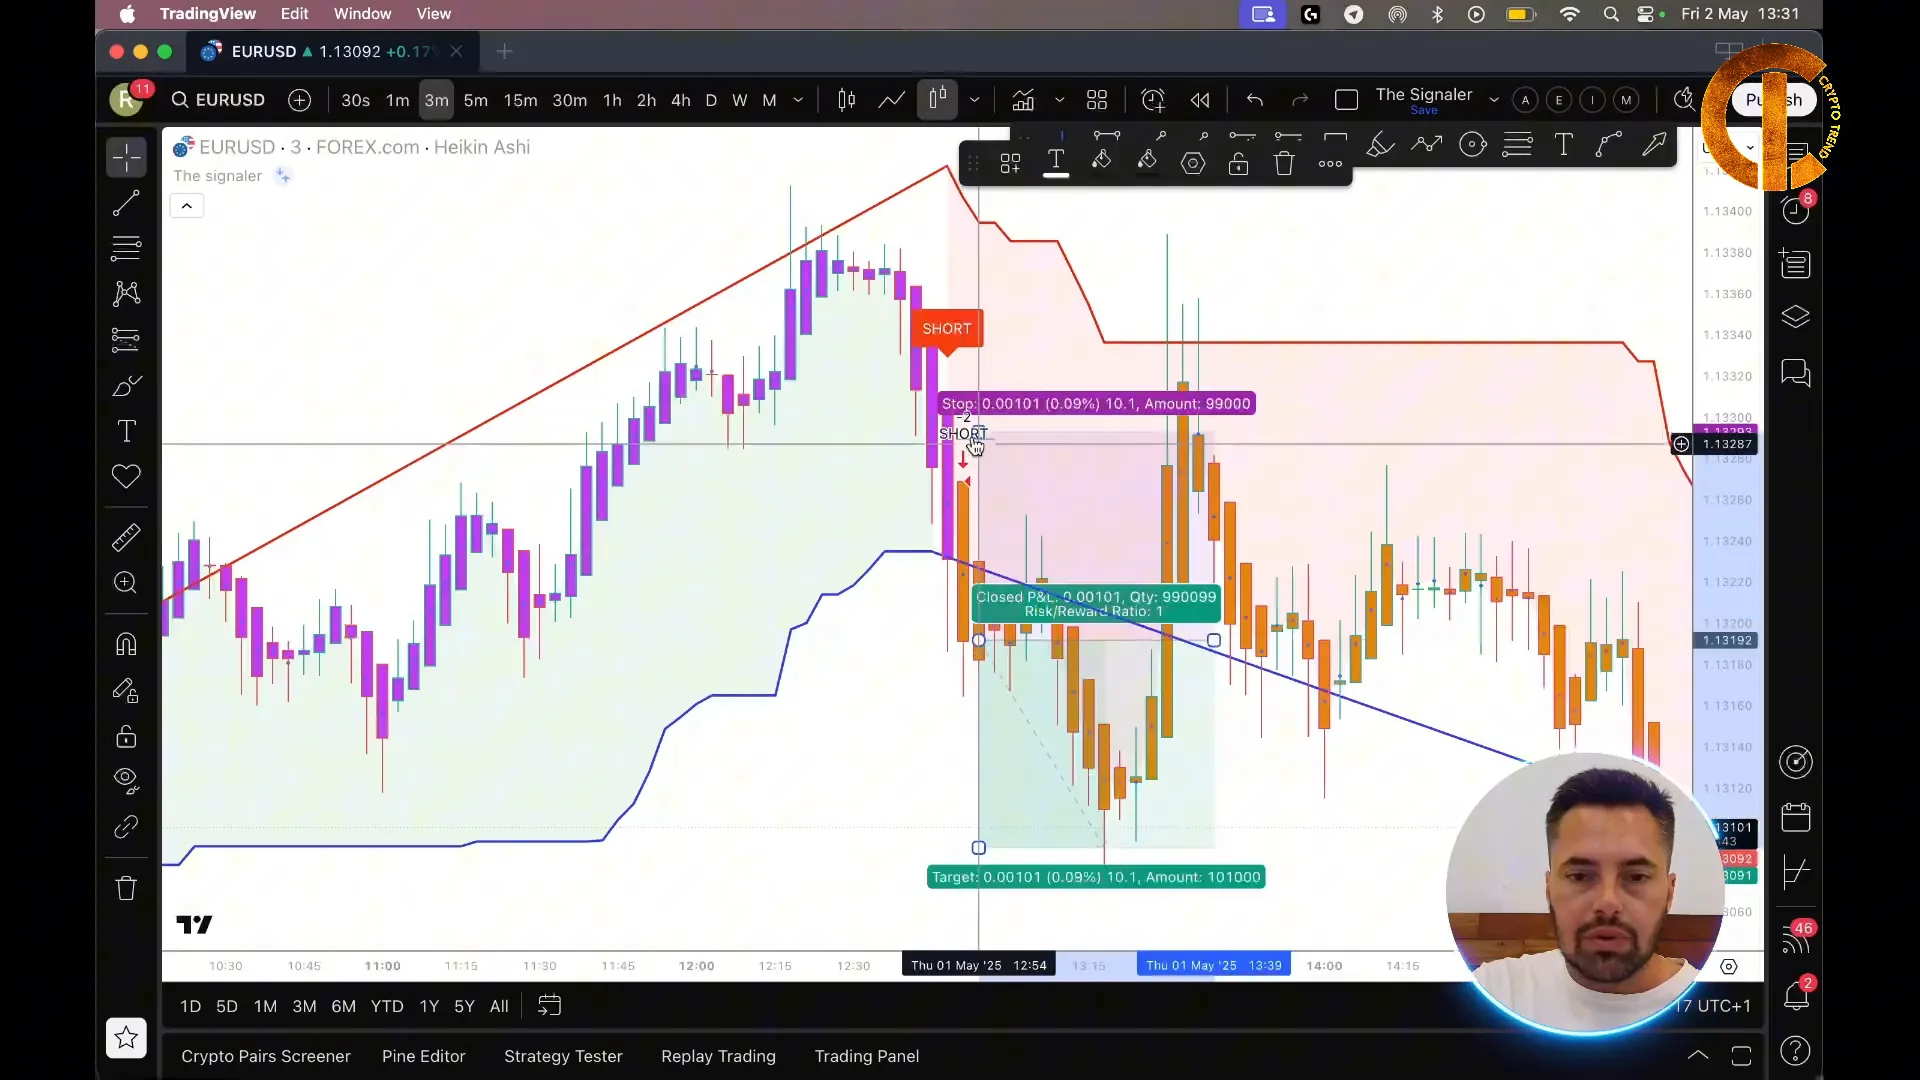Change stop zone fill color
Viewport: 1920px width, 1080px height.
click(1101, 163)
